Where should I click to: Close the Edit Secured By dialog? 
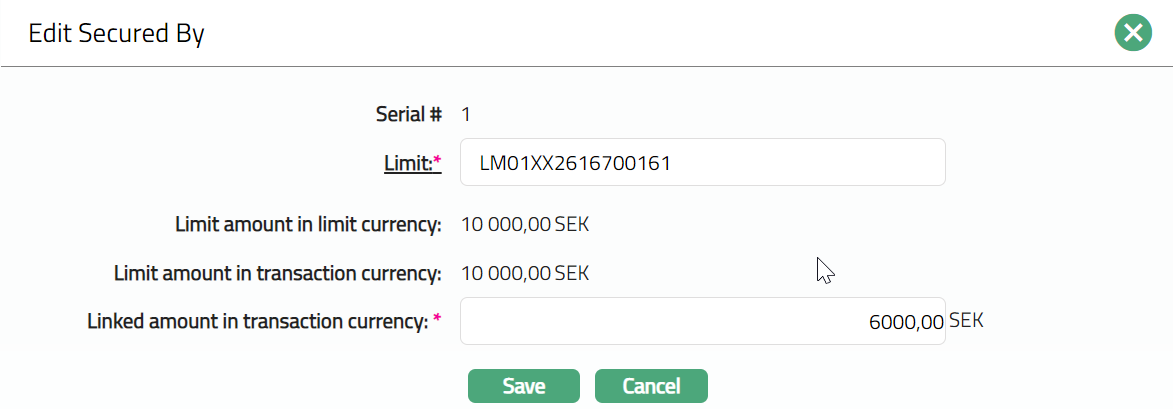click(1133, 33)
